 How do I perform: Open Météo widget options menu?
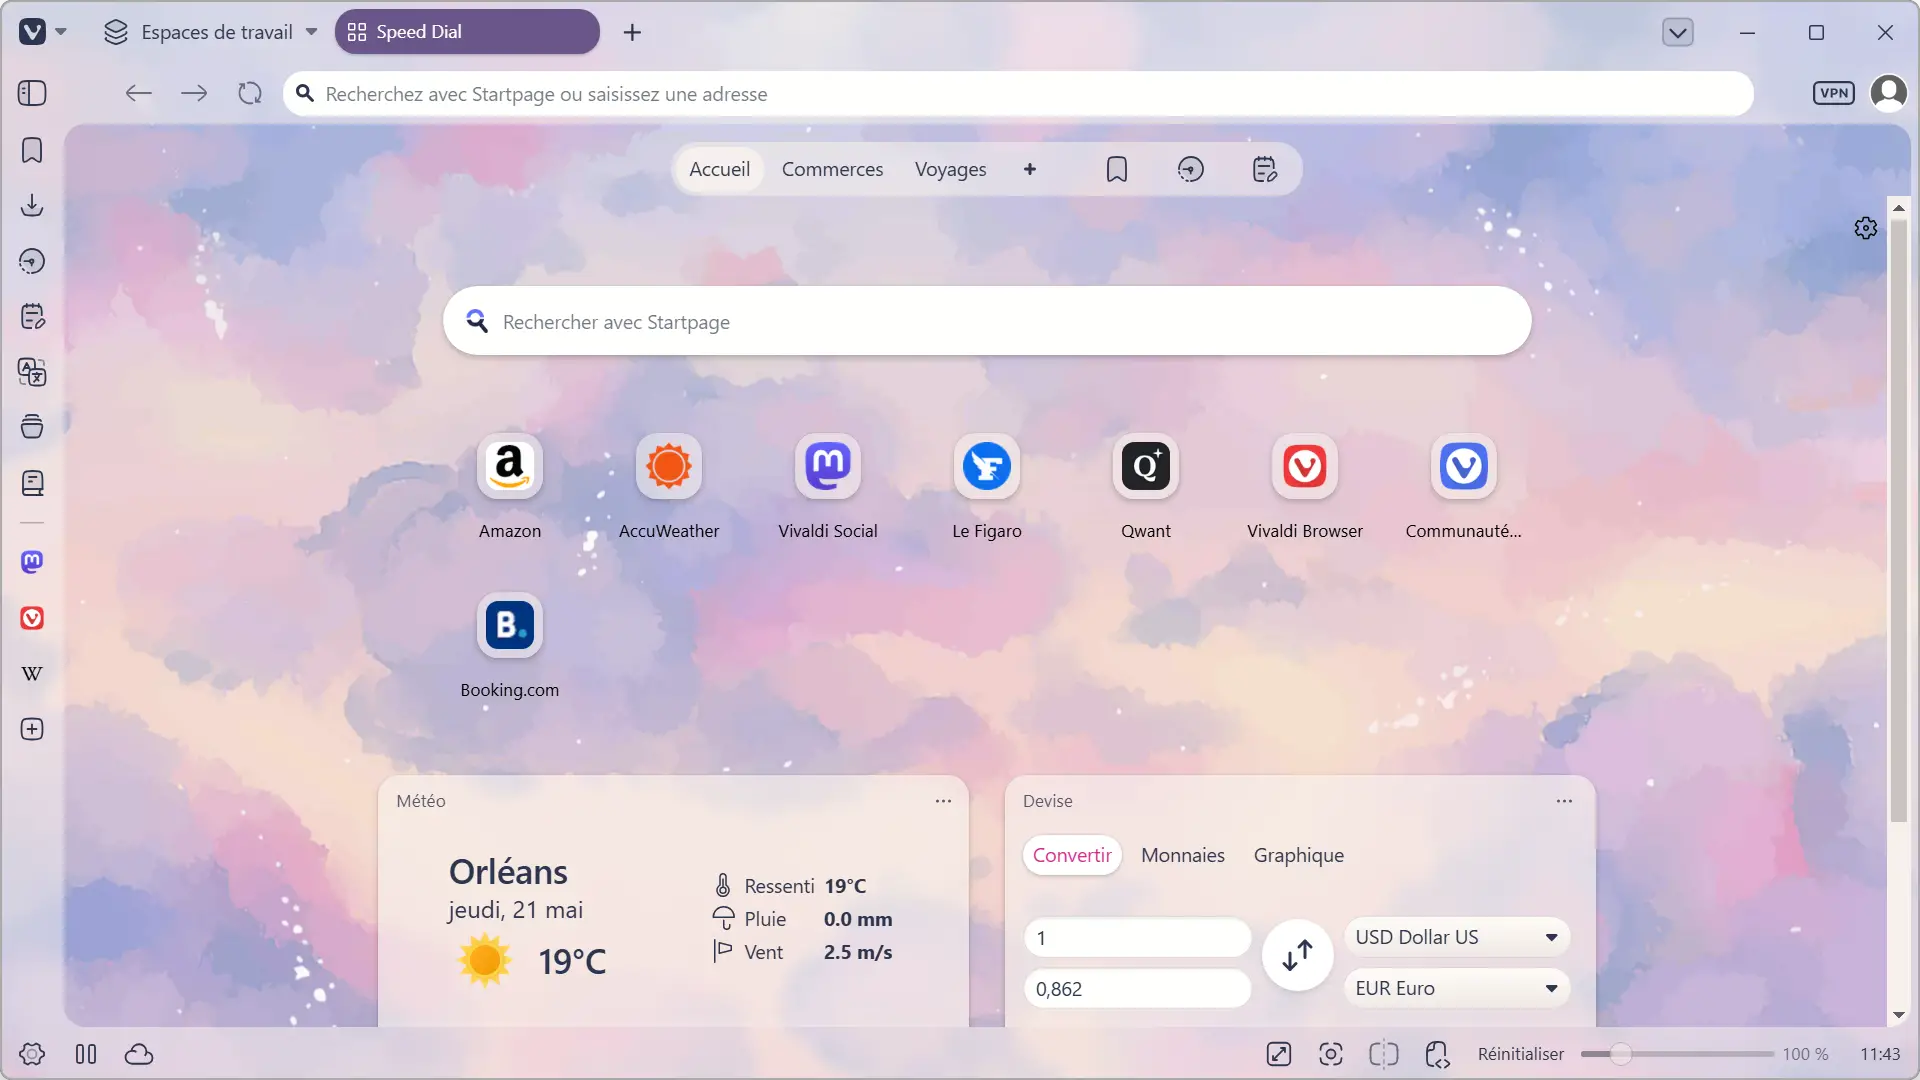[x=943, y=801]
